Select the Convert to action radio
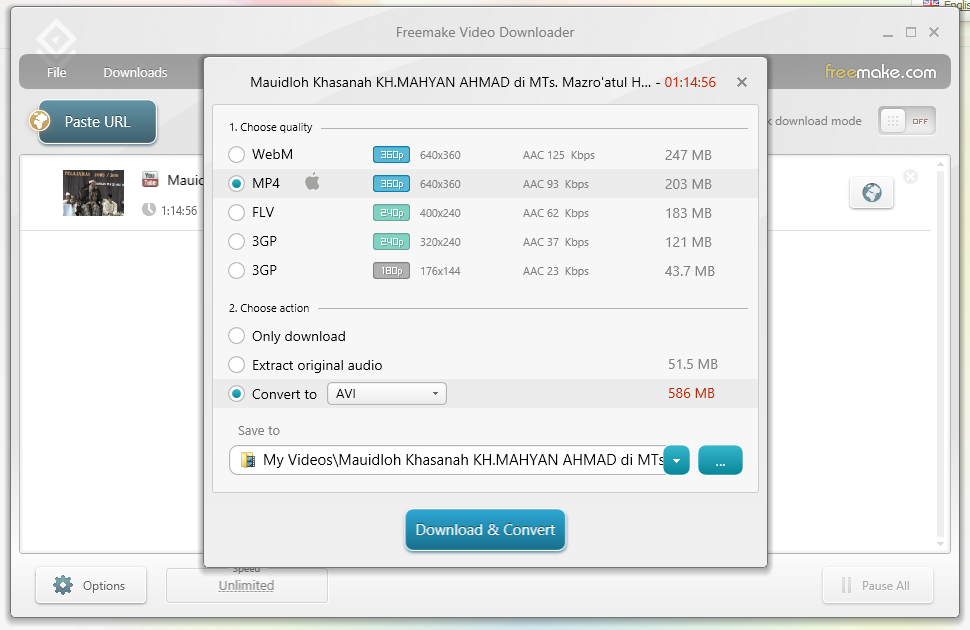Viewport: 970px width, 630px height. [x=236, y=394]
